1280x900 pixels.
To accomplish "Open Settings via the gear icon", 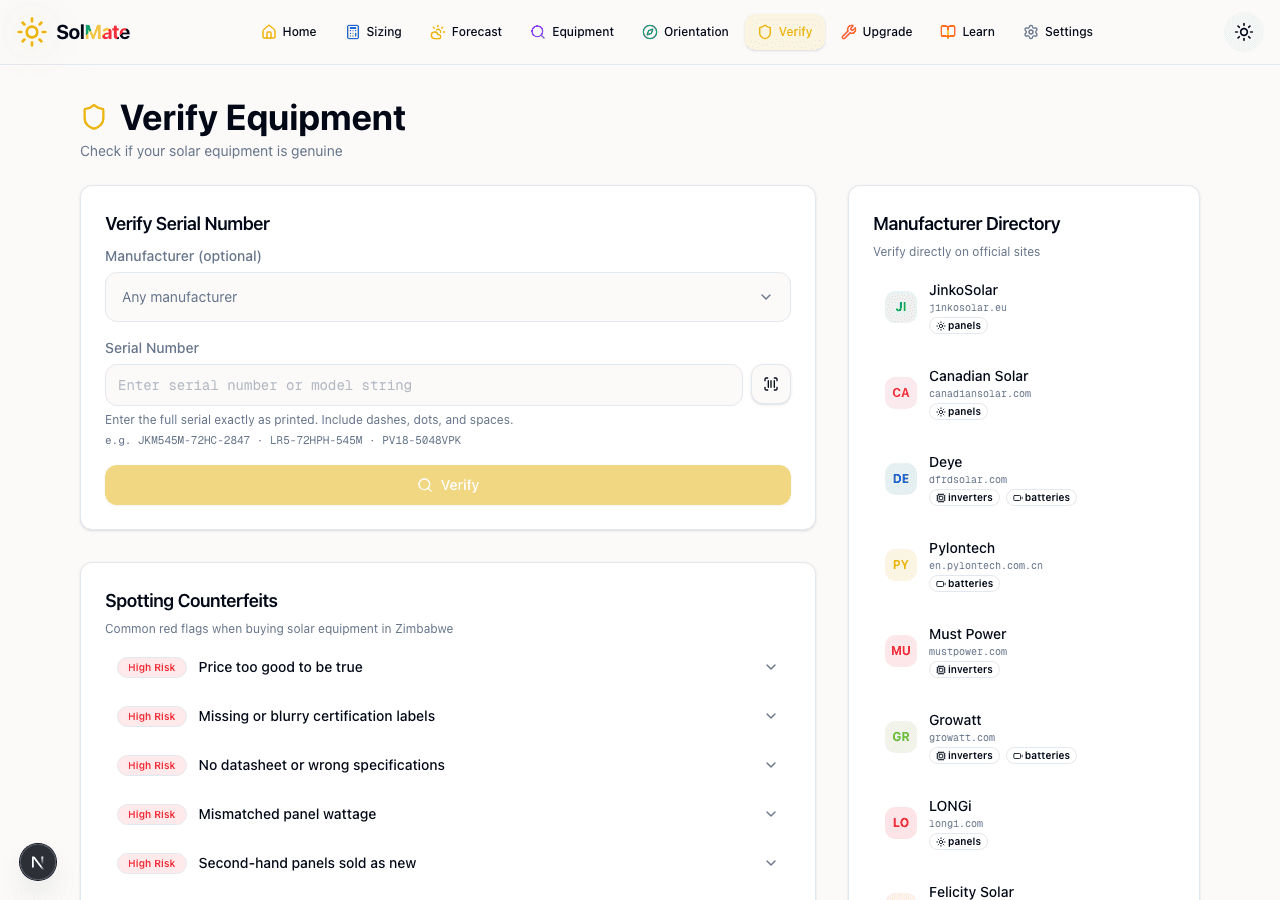I will click(x=1029, y=31).
